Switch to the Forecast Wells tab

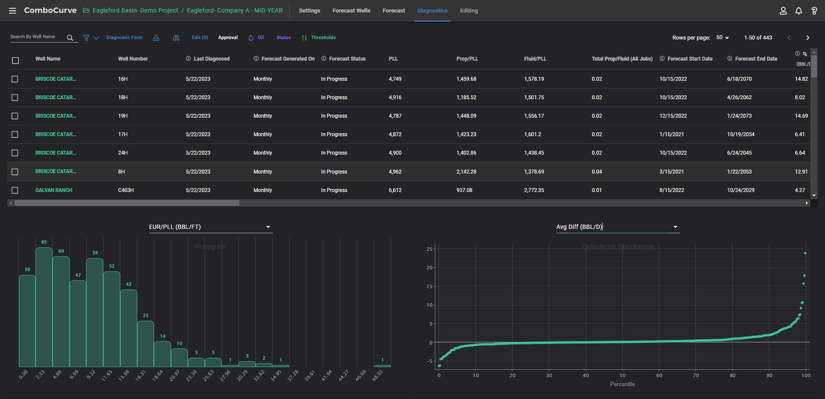click(351, 11)
